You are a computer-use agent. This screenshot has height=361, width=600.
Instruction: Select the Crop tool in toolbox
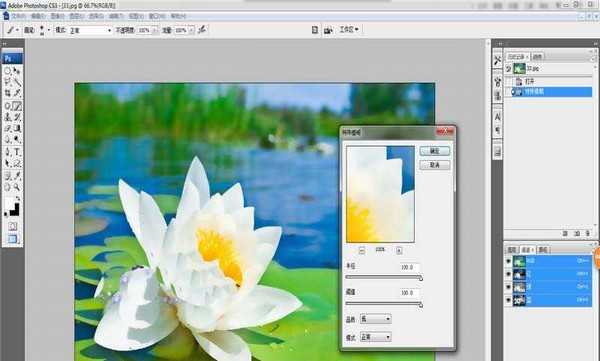coord(8,93)
